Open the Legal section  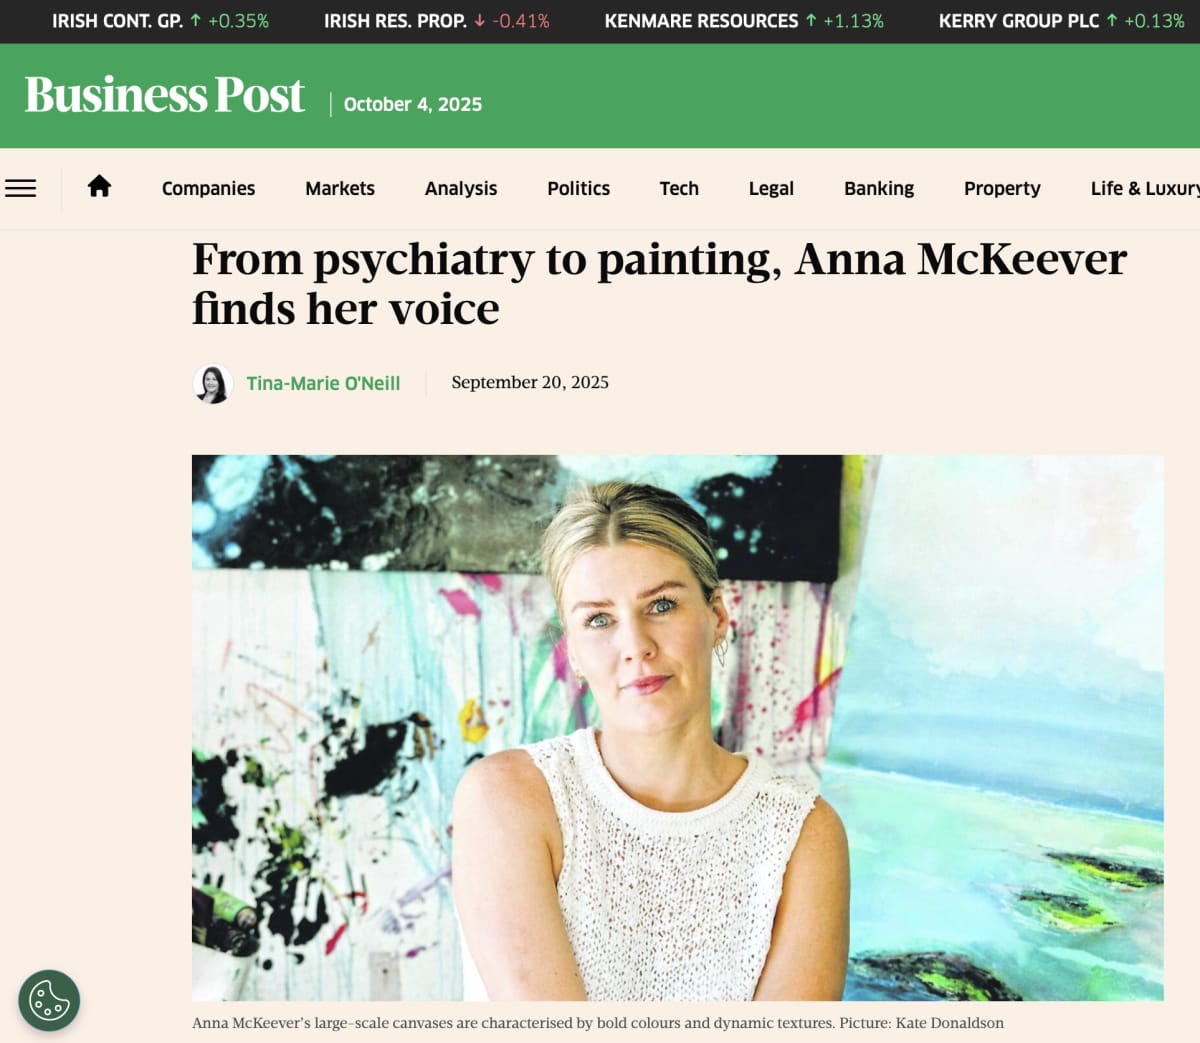[x=771, y=188]
